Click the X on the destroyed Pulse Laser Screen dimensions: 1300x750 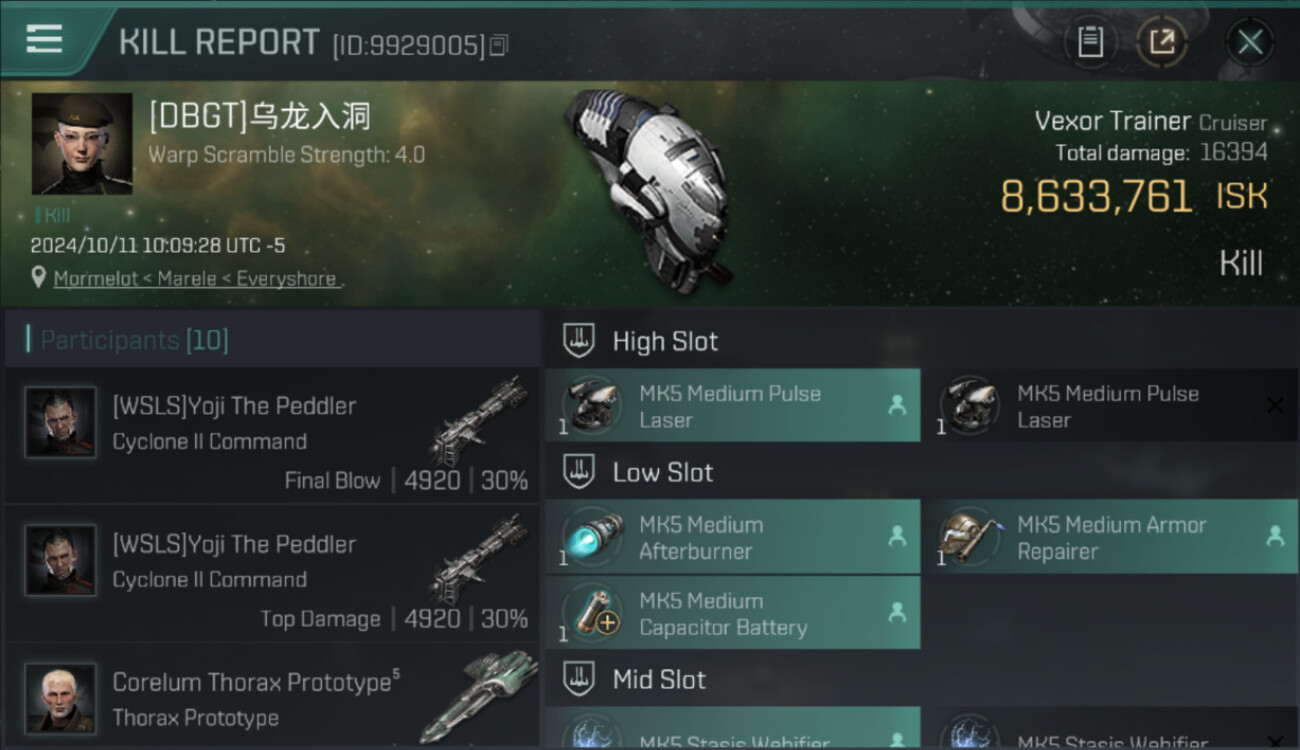tap(1275, 405)
